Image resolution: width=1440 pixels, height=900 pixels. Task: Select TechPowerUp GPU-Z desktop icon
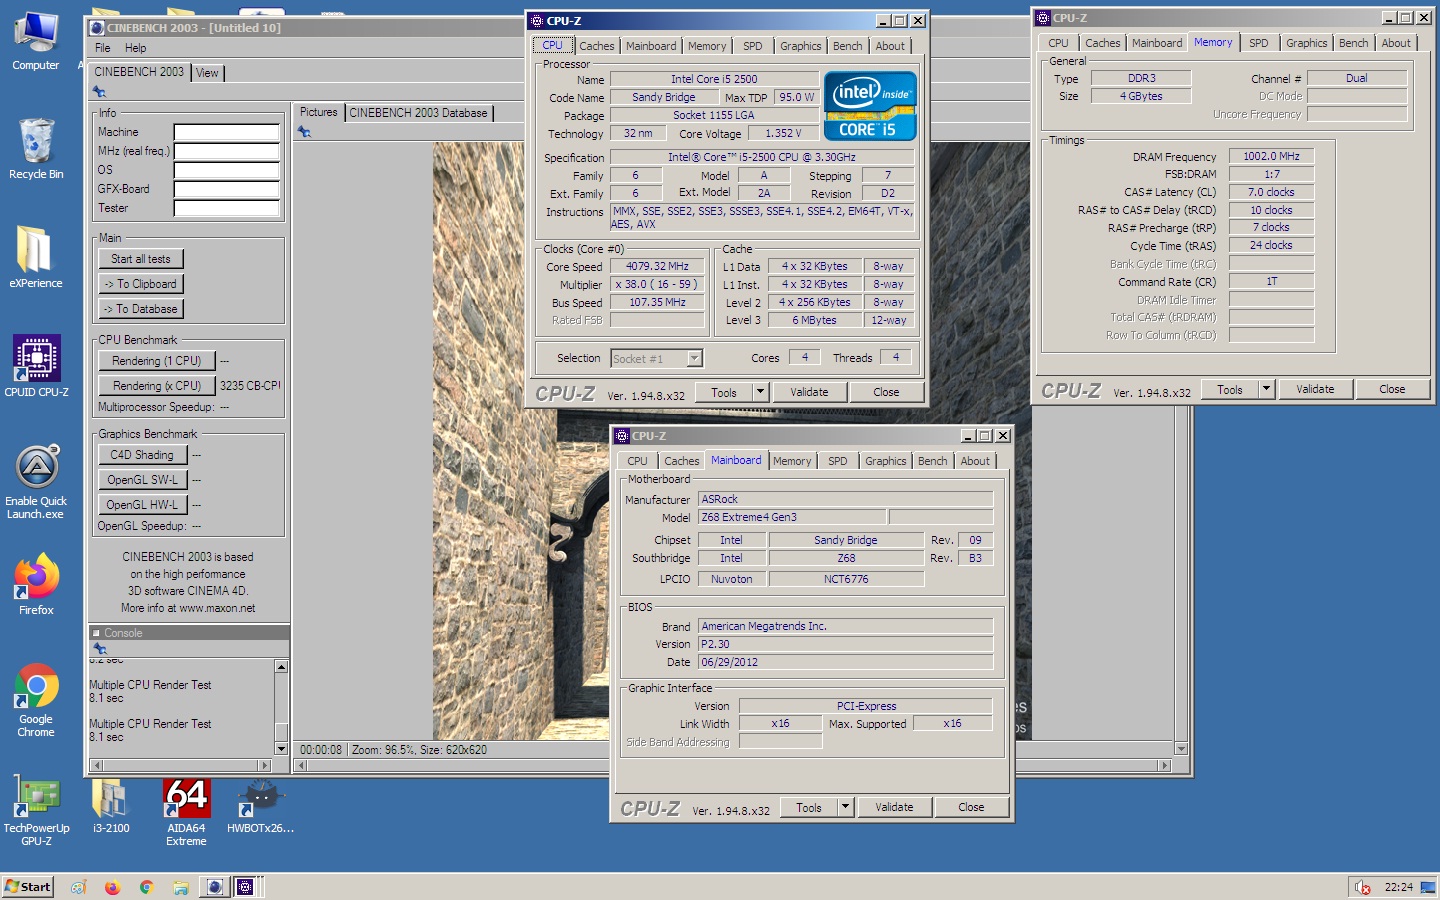36,813
